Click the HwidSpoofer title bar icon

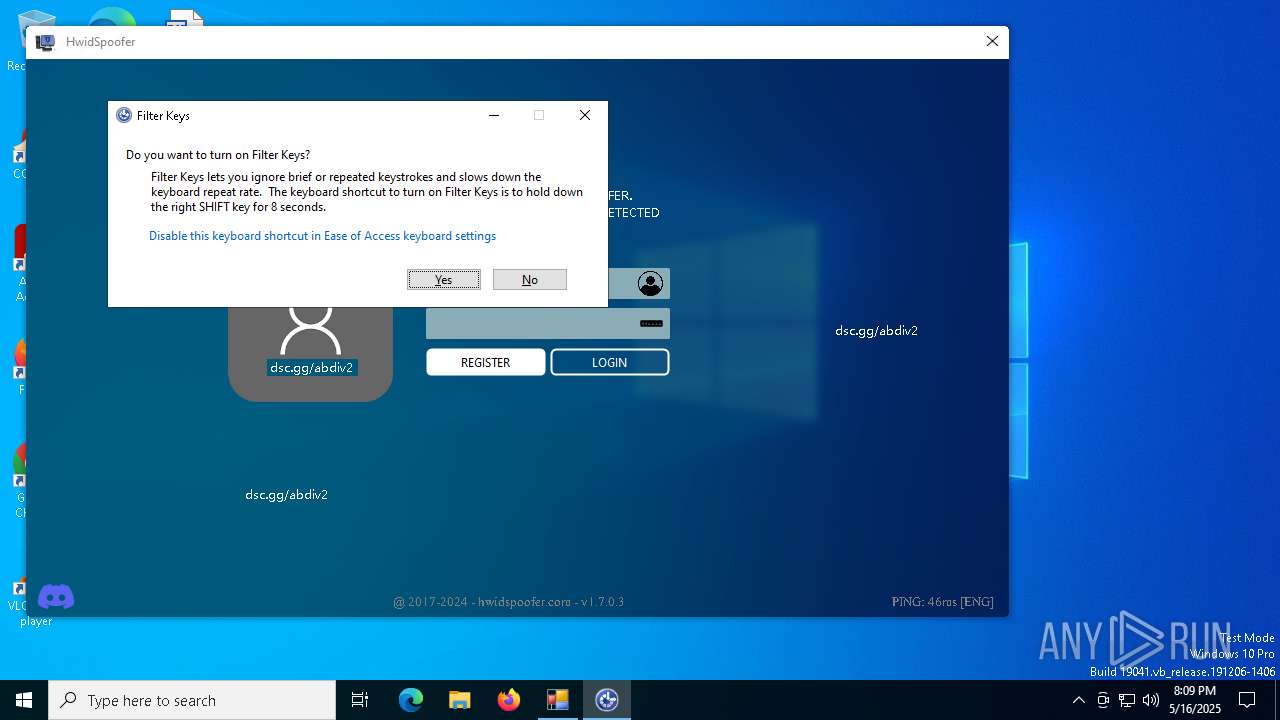45,42
